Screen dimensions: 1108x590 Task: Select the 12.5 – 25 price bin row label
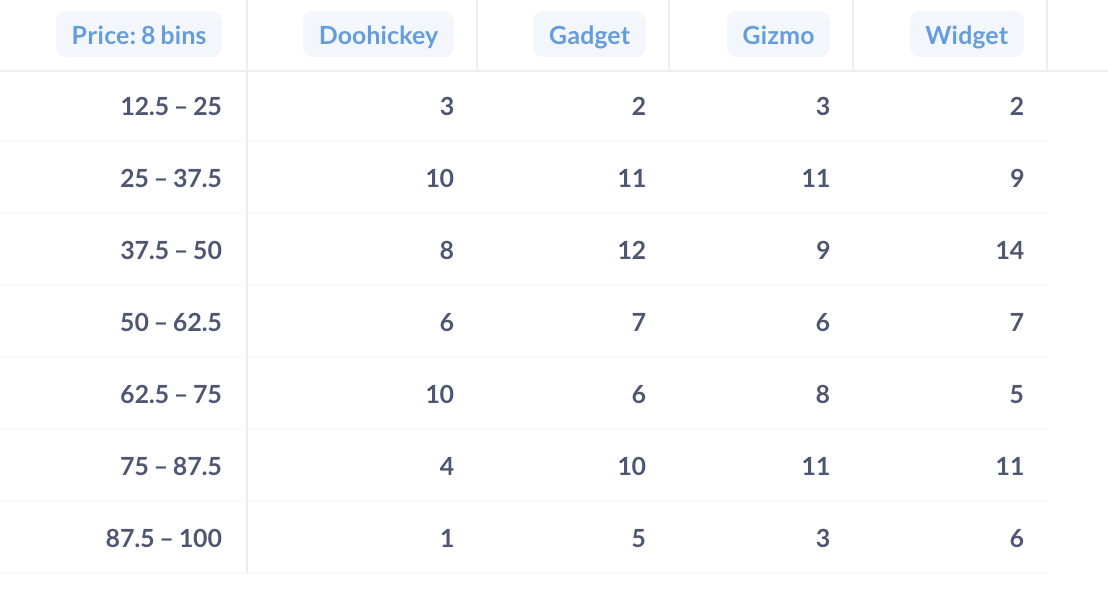point(170,105)
